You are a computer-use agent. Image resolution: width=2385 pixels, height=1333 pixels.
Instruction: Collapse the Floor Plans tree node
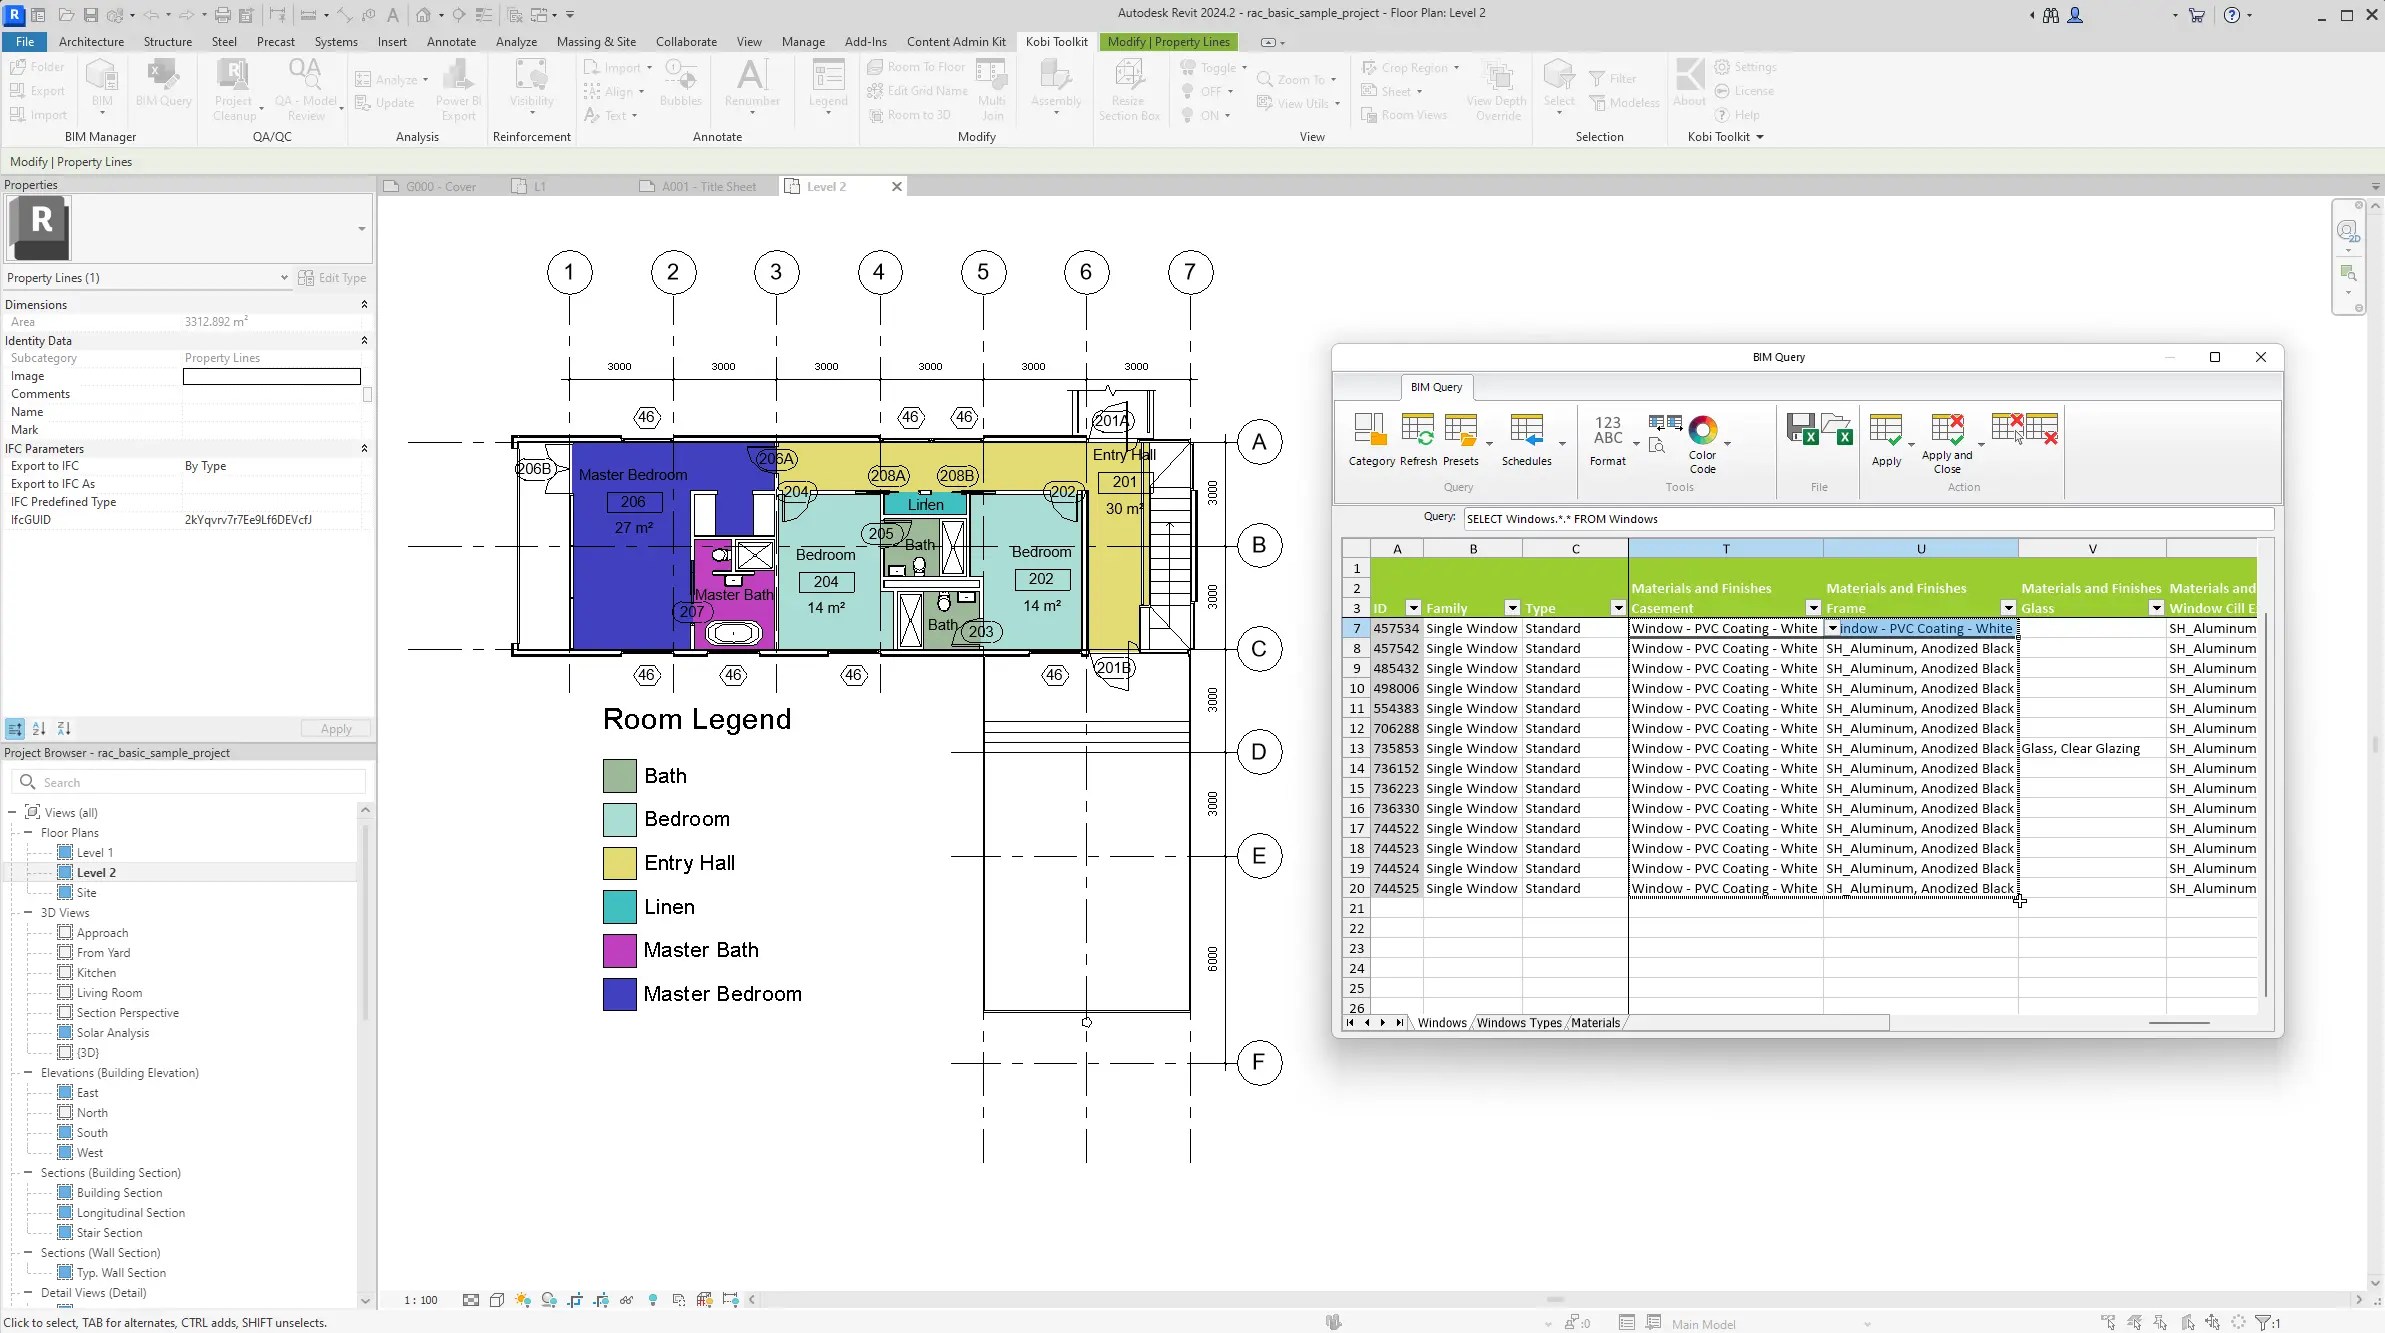pyautogui.click(x=28, y=833)
